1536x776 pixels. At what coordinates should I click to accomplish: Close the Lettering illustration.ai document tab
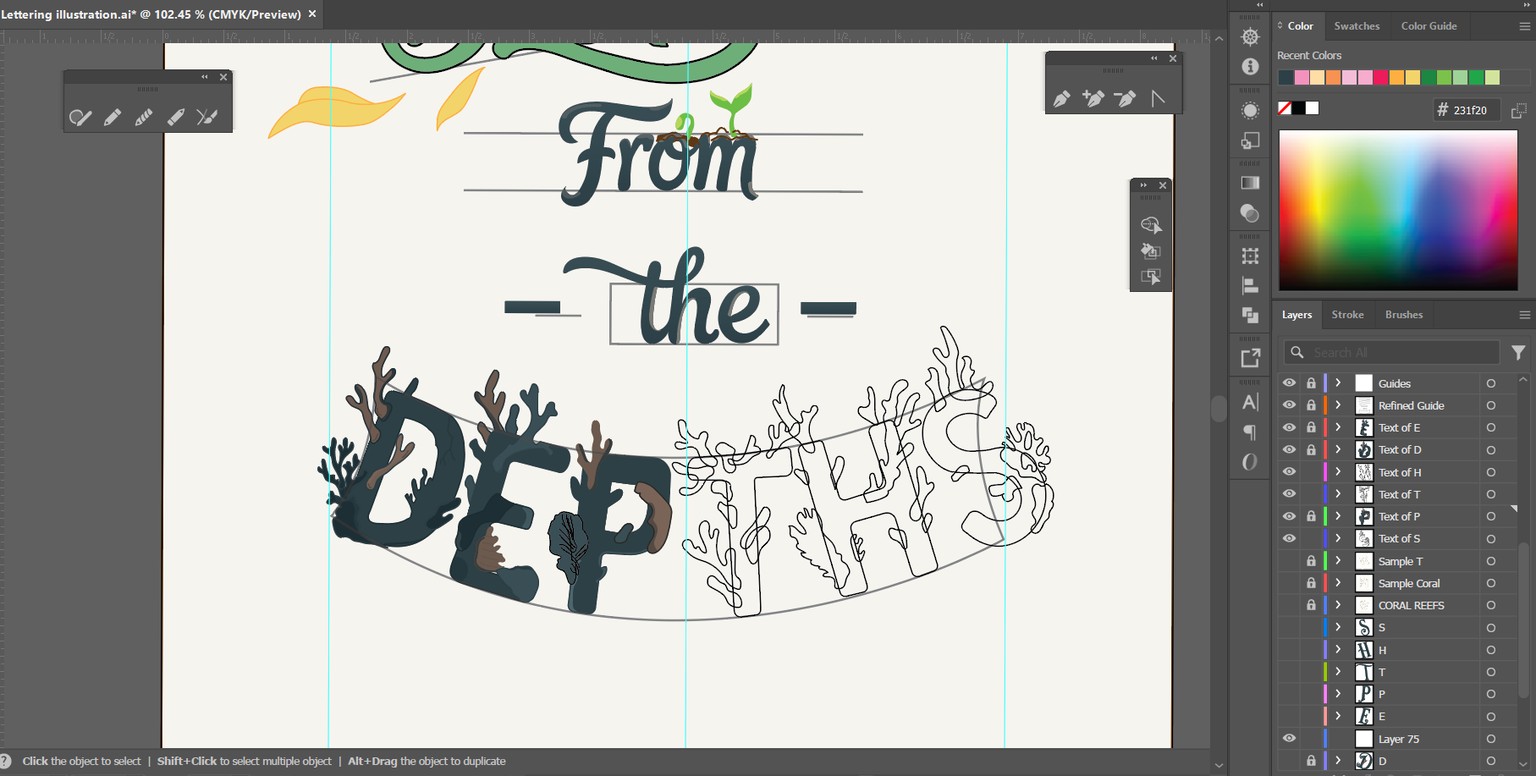(x=312, y=14)
